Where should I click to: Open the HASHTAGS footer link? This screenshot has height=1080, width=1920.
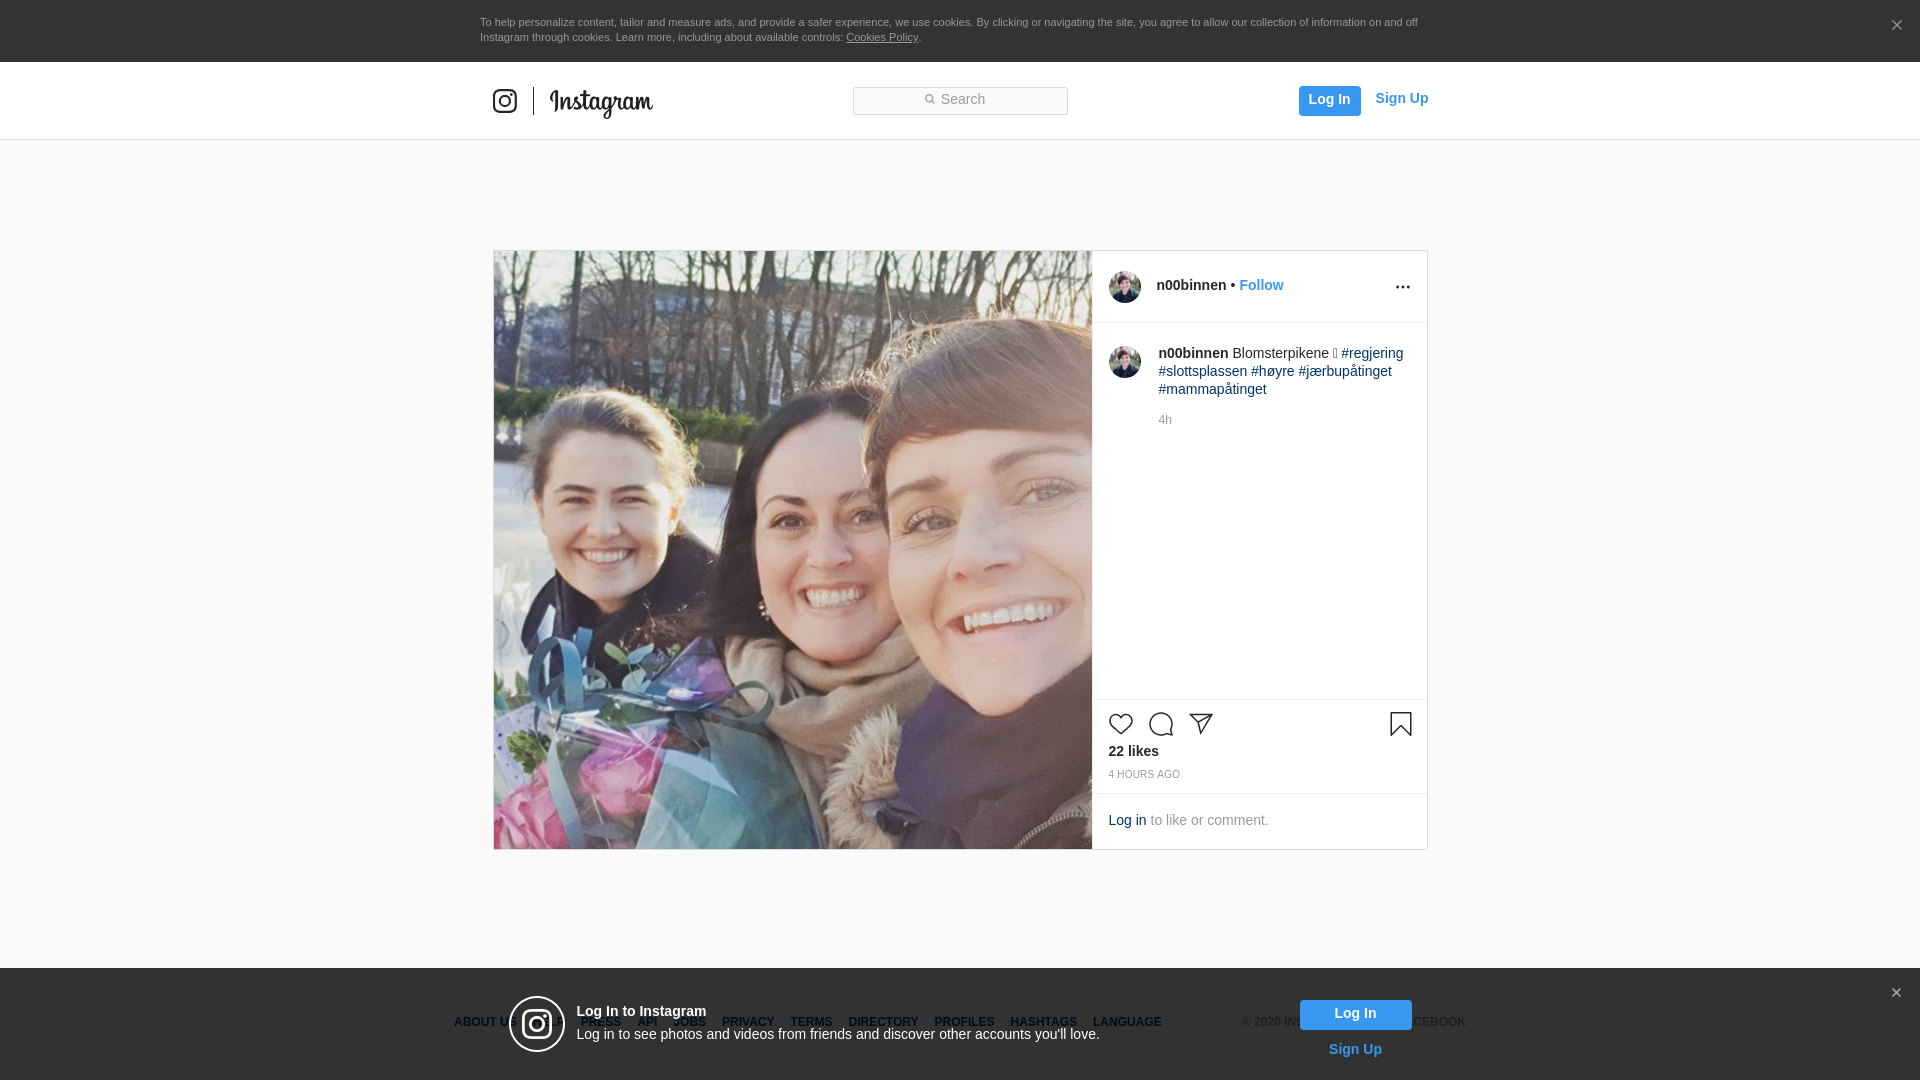point(1043,1022)
